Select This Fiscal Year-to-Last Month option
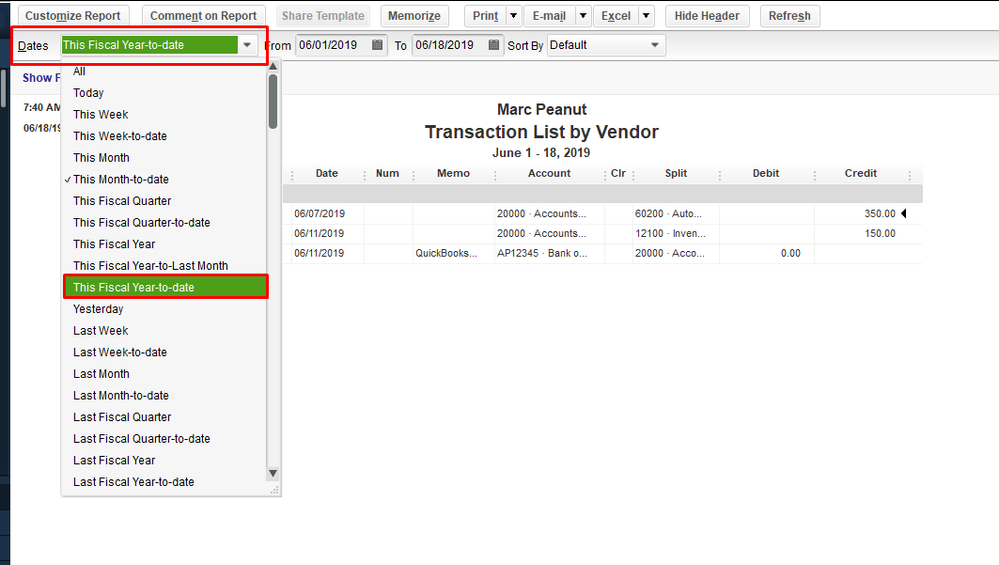The height and width of the screenshot is (565, 999). pos(164,266)
